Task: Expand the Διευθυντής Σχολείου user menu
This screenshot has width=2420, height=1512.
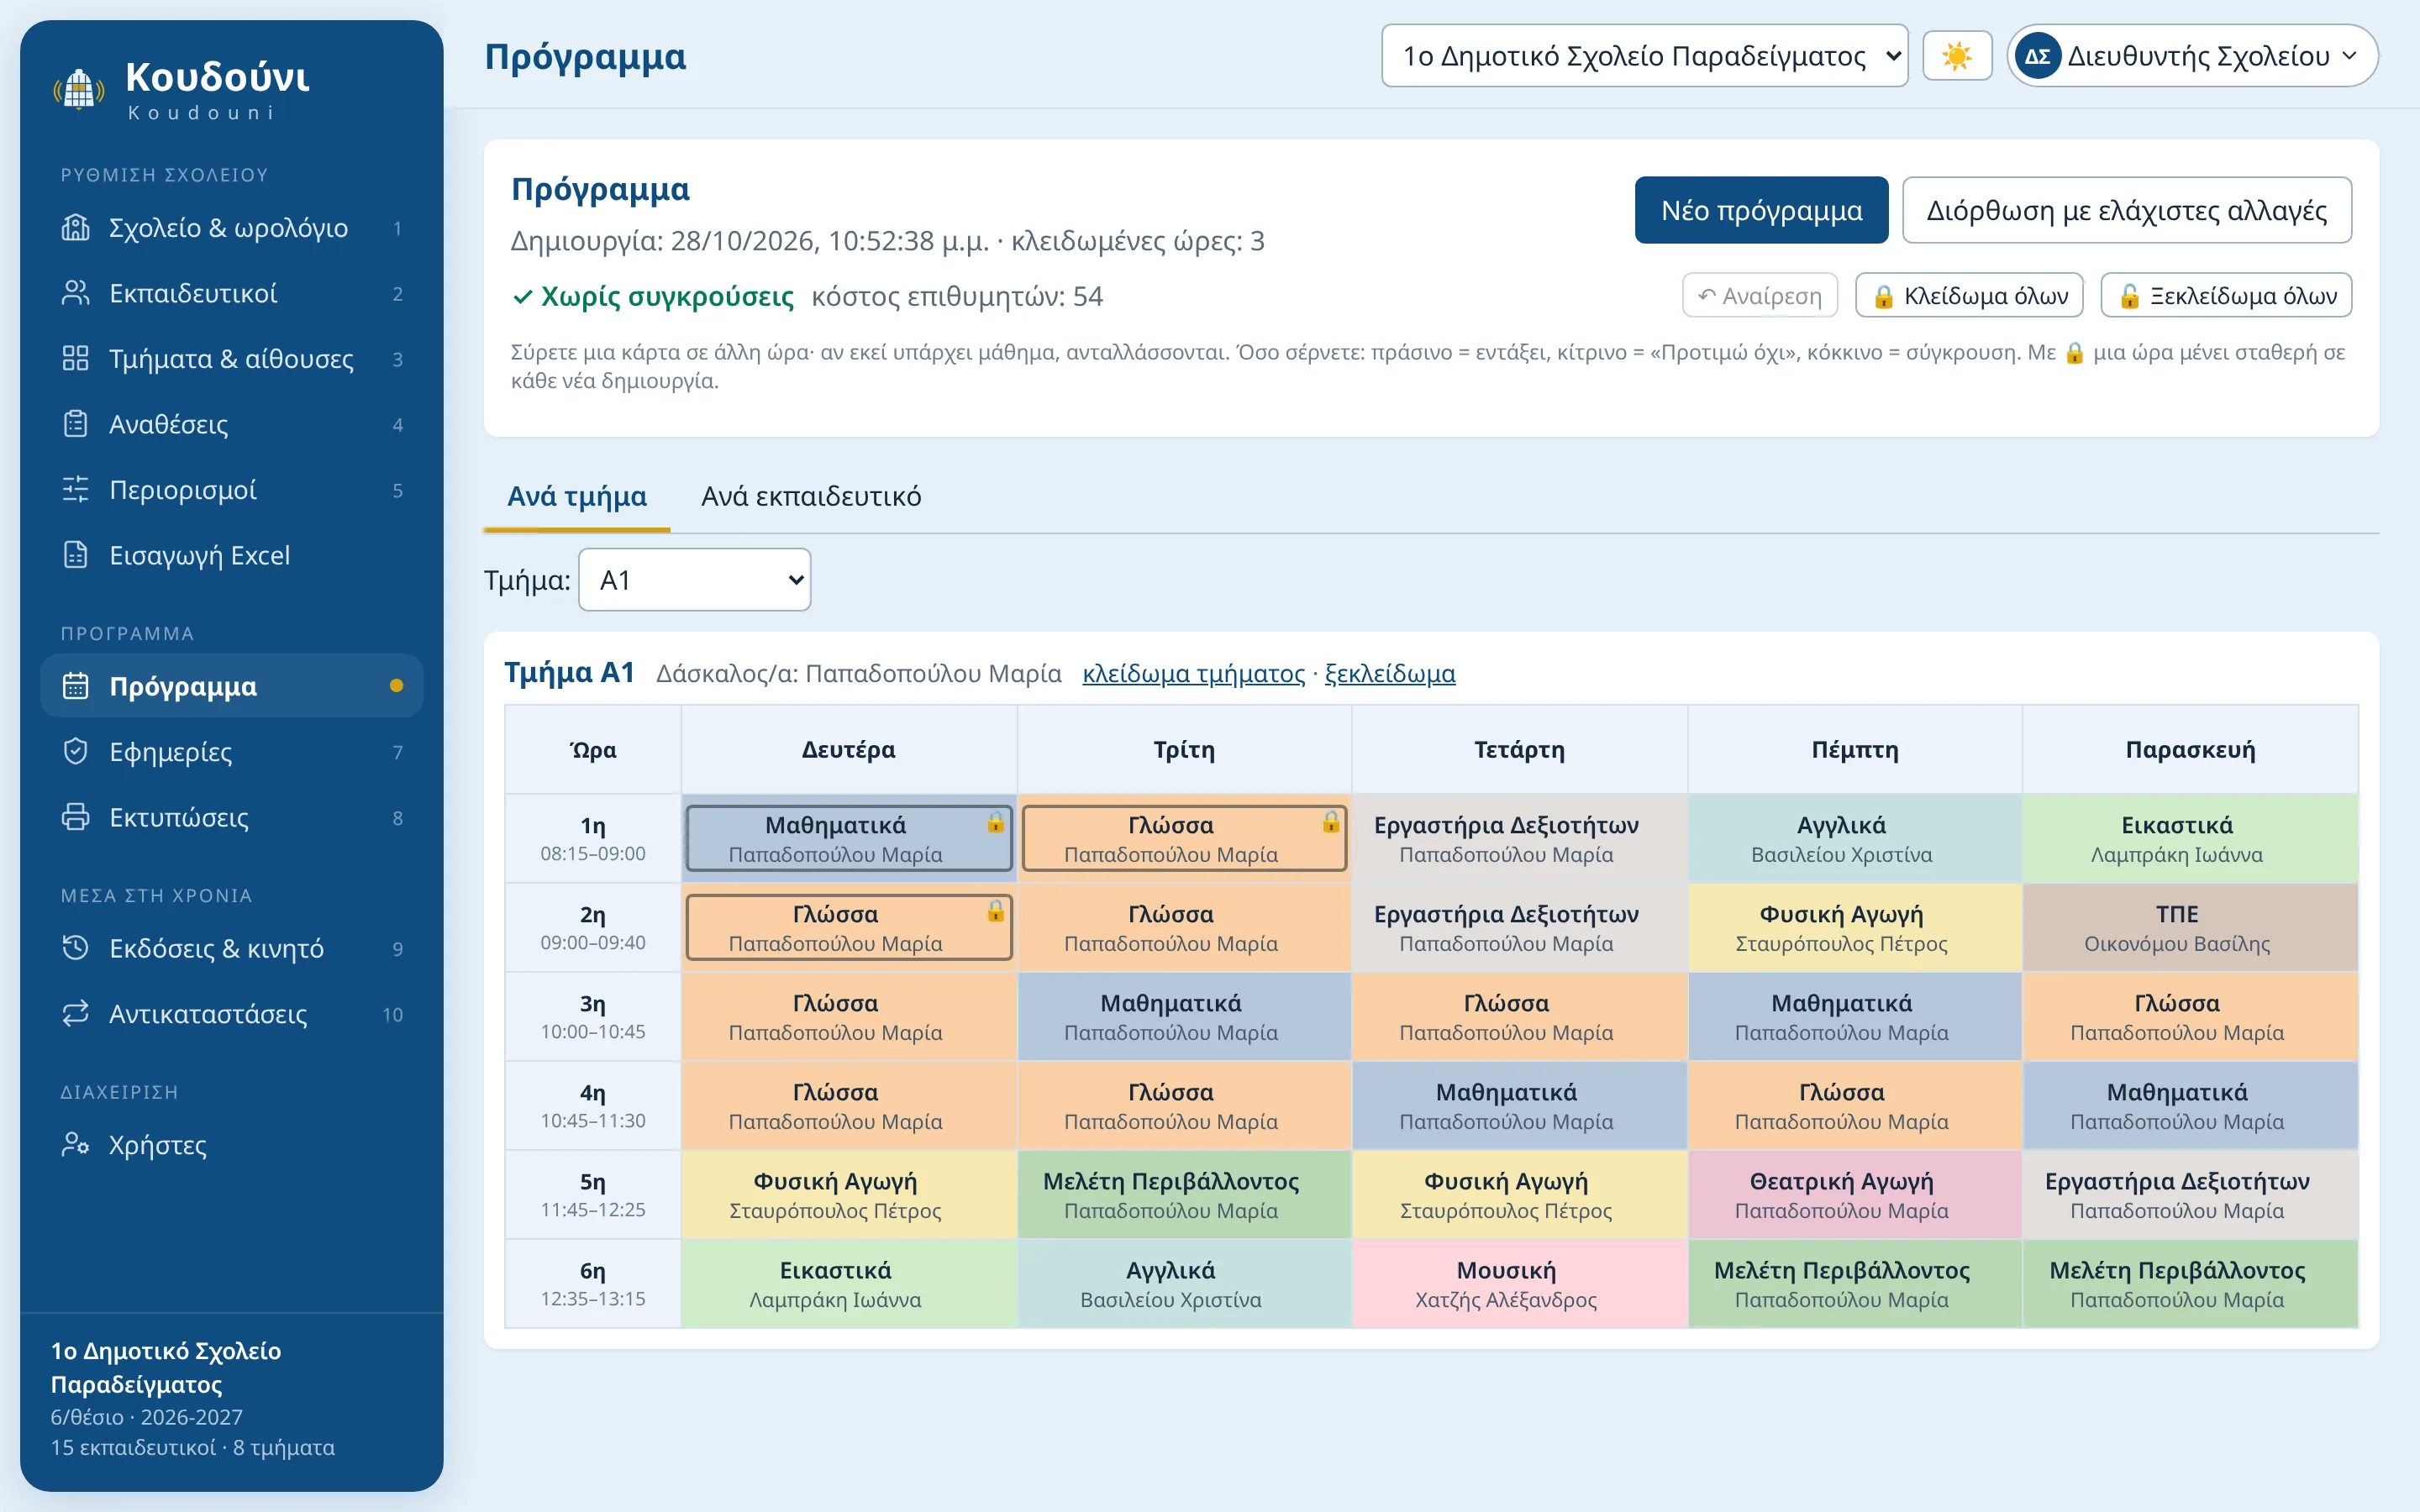Action: coord(2192,56)
